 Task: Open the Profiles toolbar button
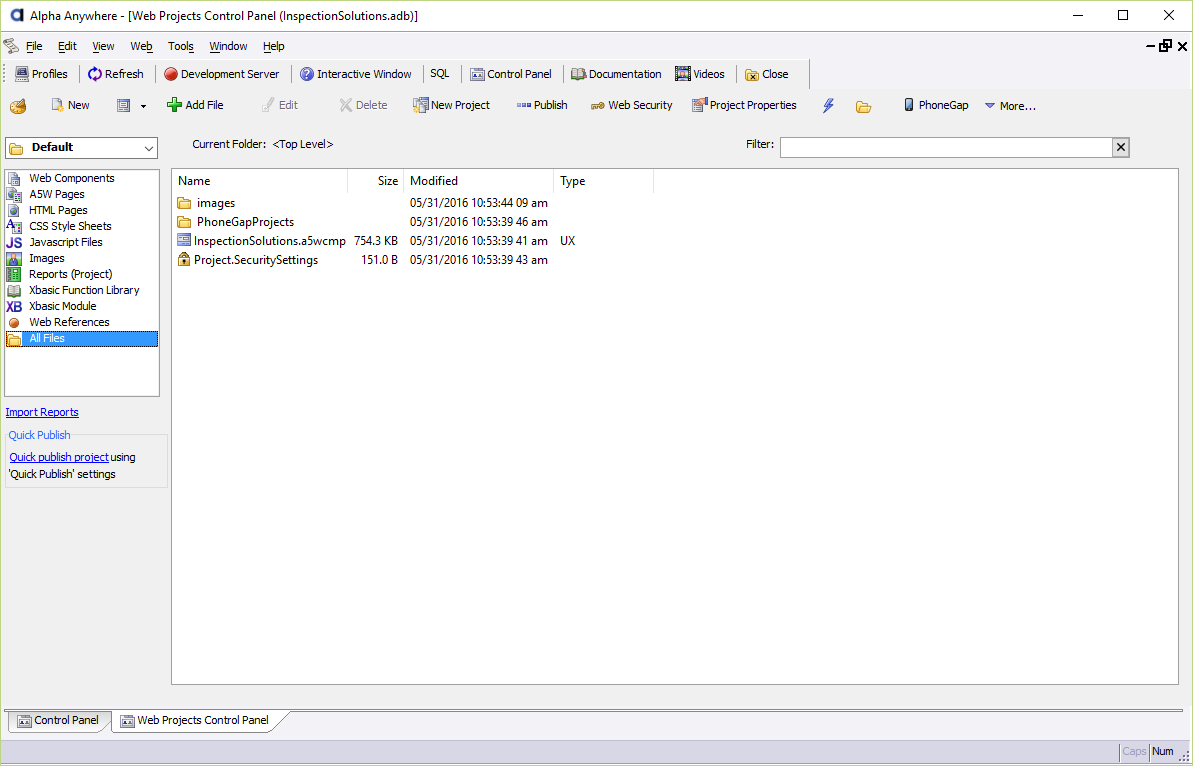pyautogui.click(x=41, y=74)
